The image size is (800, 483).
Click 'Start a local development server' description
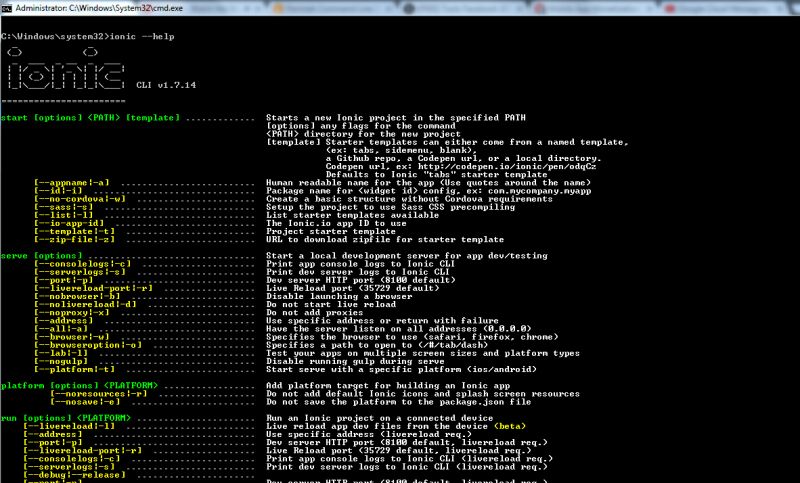click(407, 256)
